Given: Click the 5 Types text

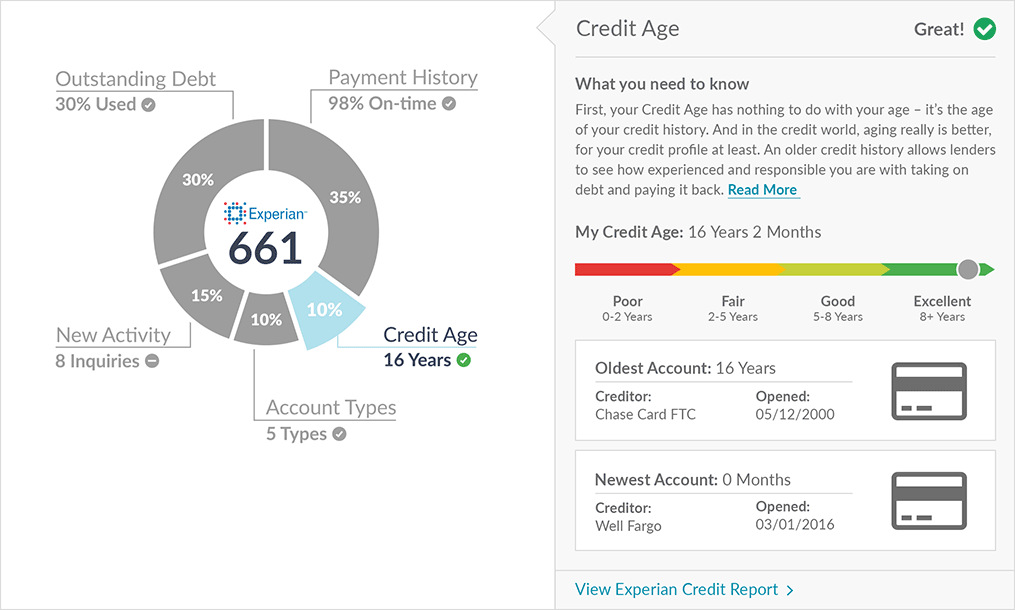Looking at the screenshot, I should (x=296, y=434).
